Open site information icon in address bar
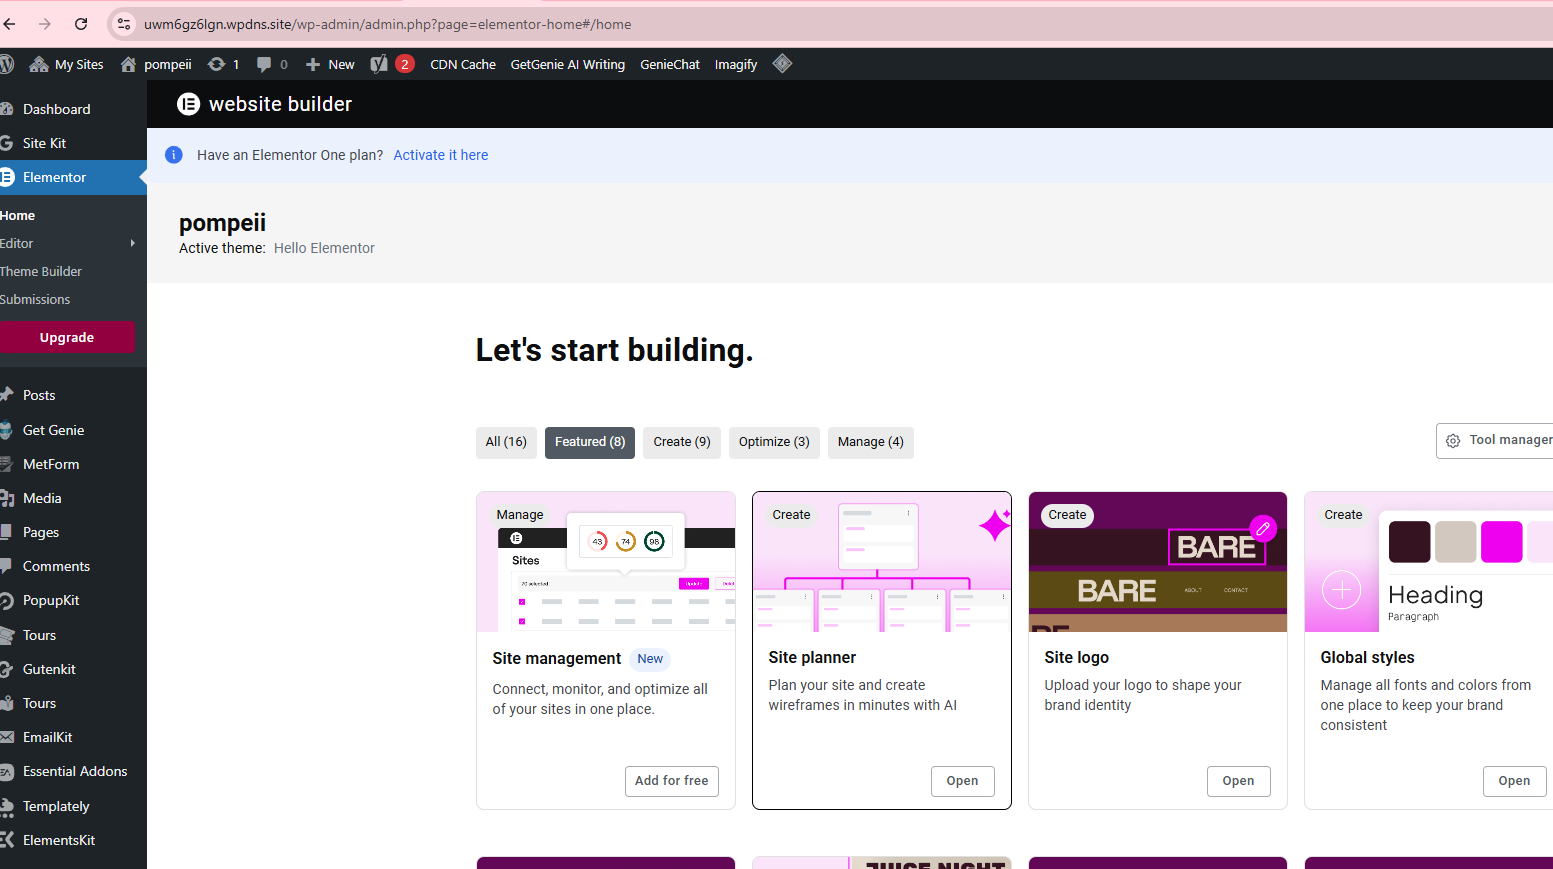The height and width of the screenshot is (869, 1553). coord(123,24)
